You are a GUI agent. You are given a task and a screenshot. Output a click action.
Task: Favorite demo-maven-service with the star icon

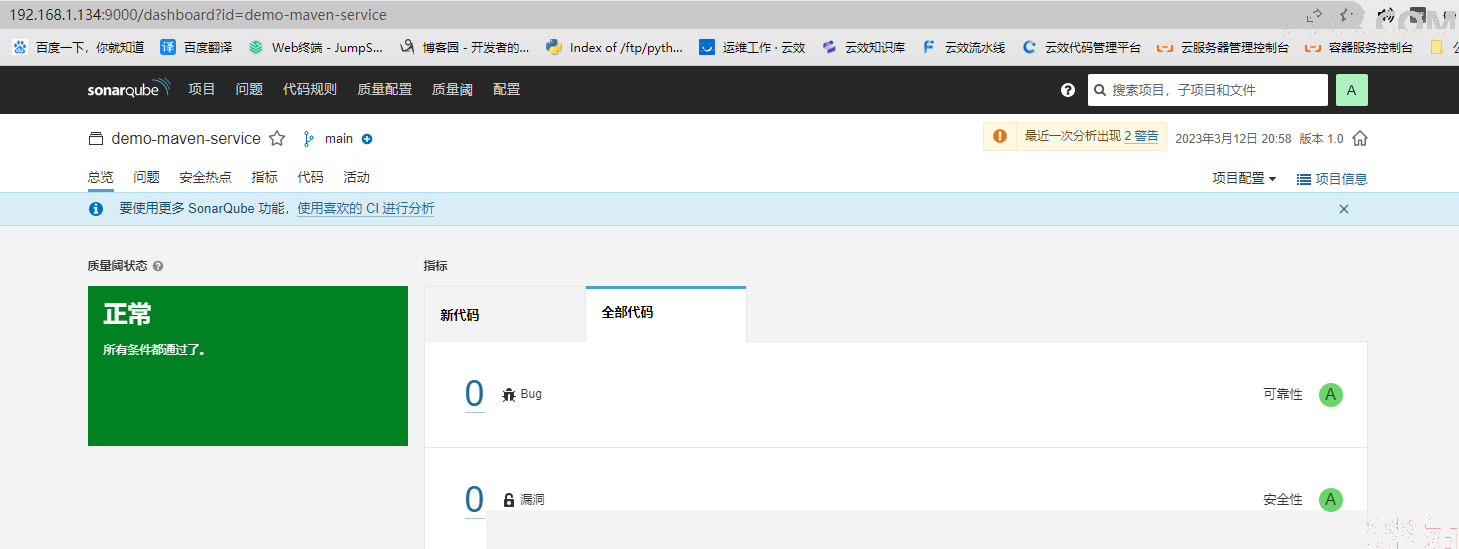(277, 139)
